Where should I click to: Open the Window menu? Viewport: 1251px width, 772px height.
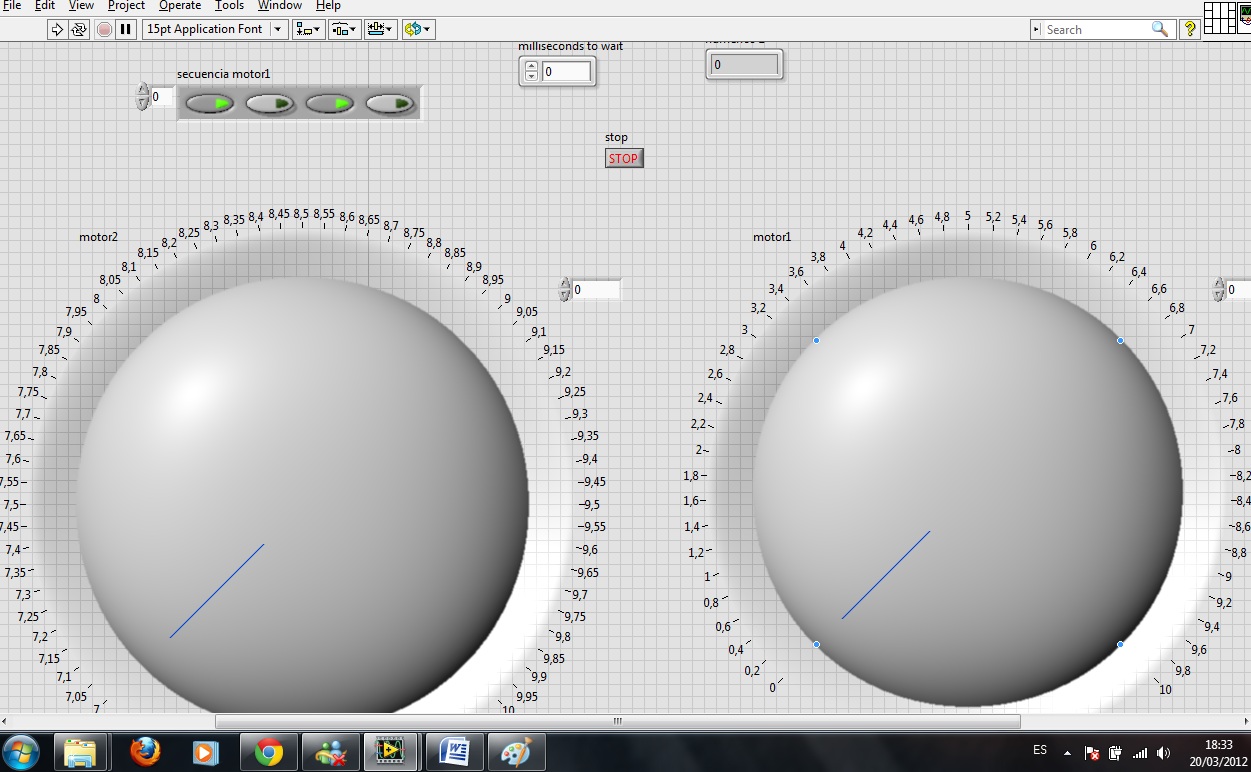[x=280, y=6]
